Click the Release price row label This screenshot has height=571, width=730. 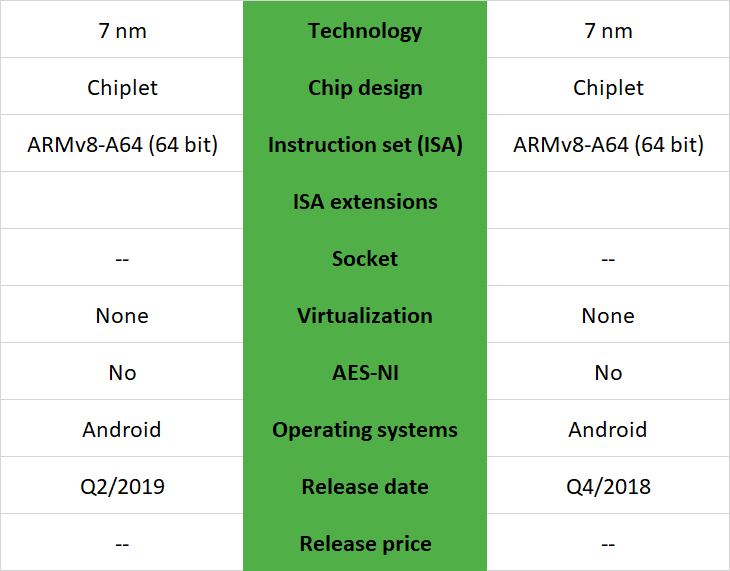[x=364, y=544]
